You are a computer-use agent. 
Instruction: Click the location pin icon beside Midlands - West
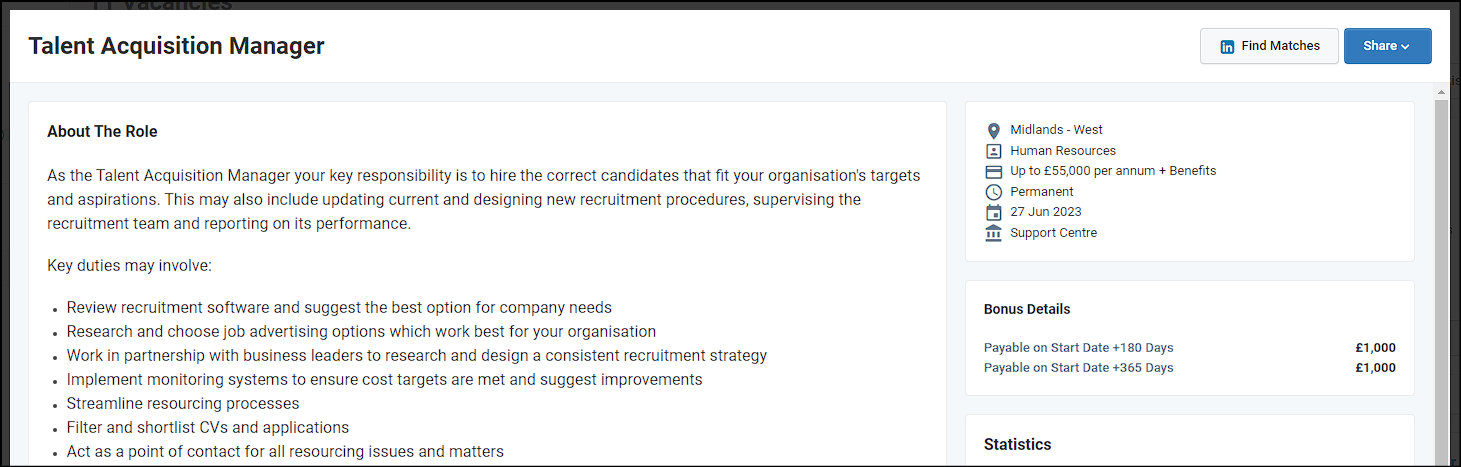[x=993, y=131]
